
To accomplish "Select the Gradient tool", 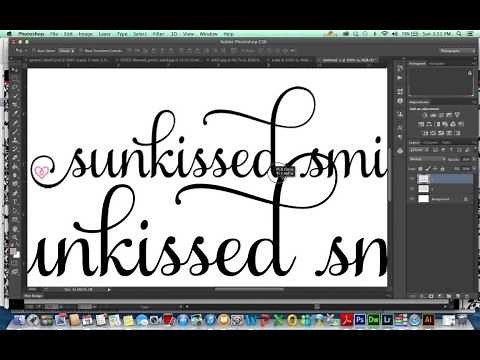I will click(15, 166).
